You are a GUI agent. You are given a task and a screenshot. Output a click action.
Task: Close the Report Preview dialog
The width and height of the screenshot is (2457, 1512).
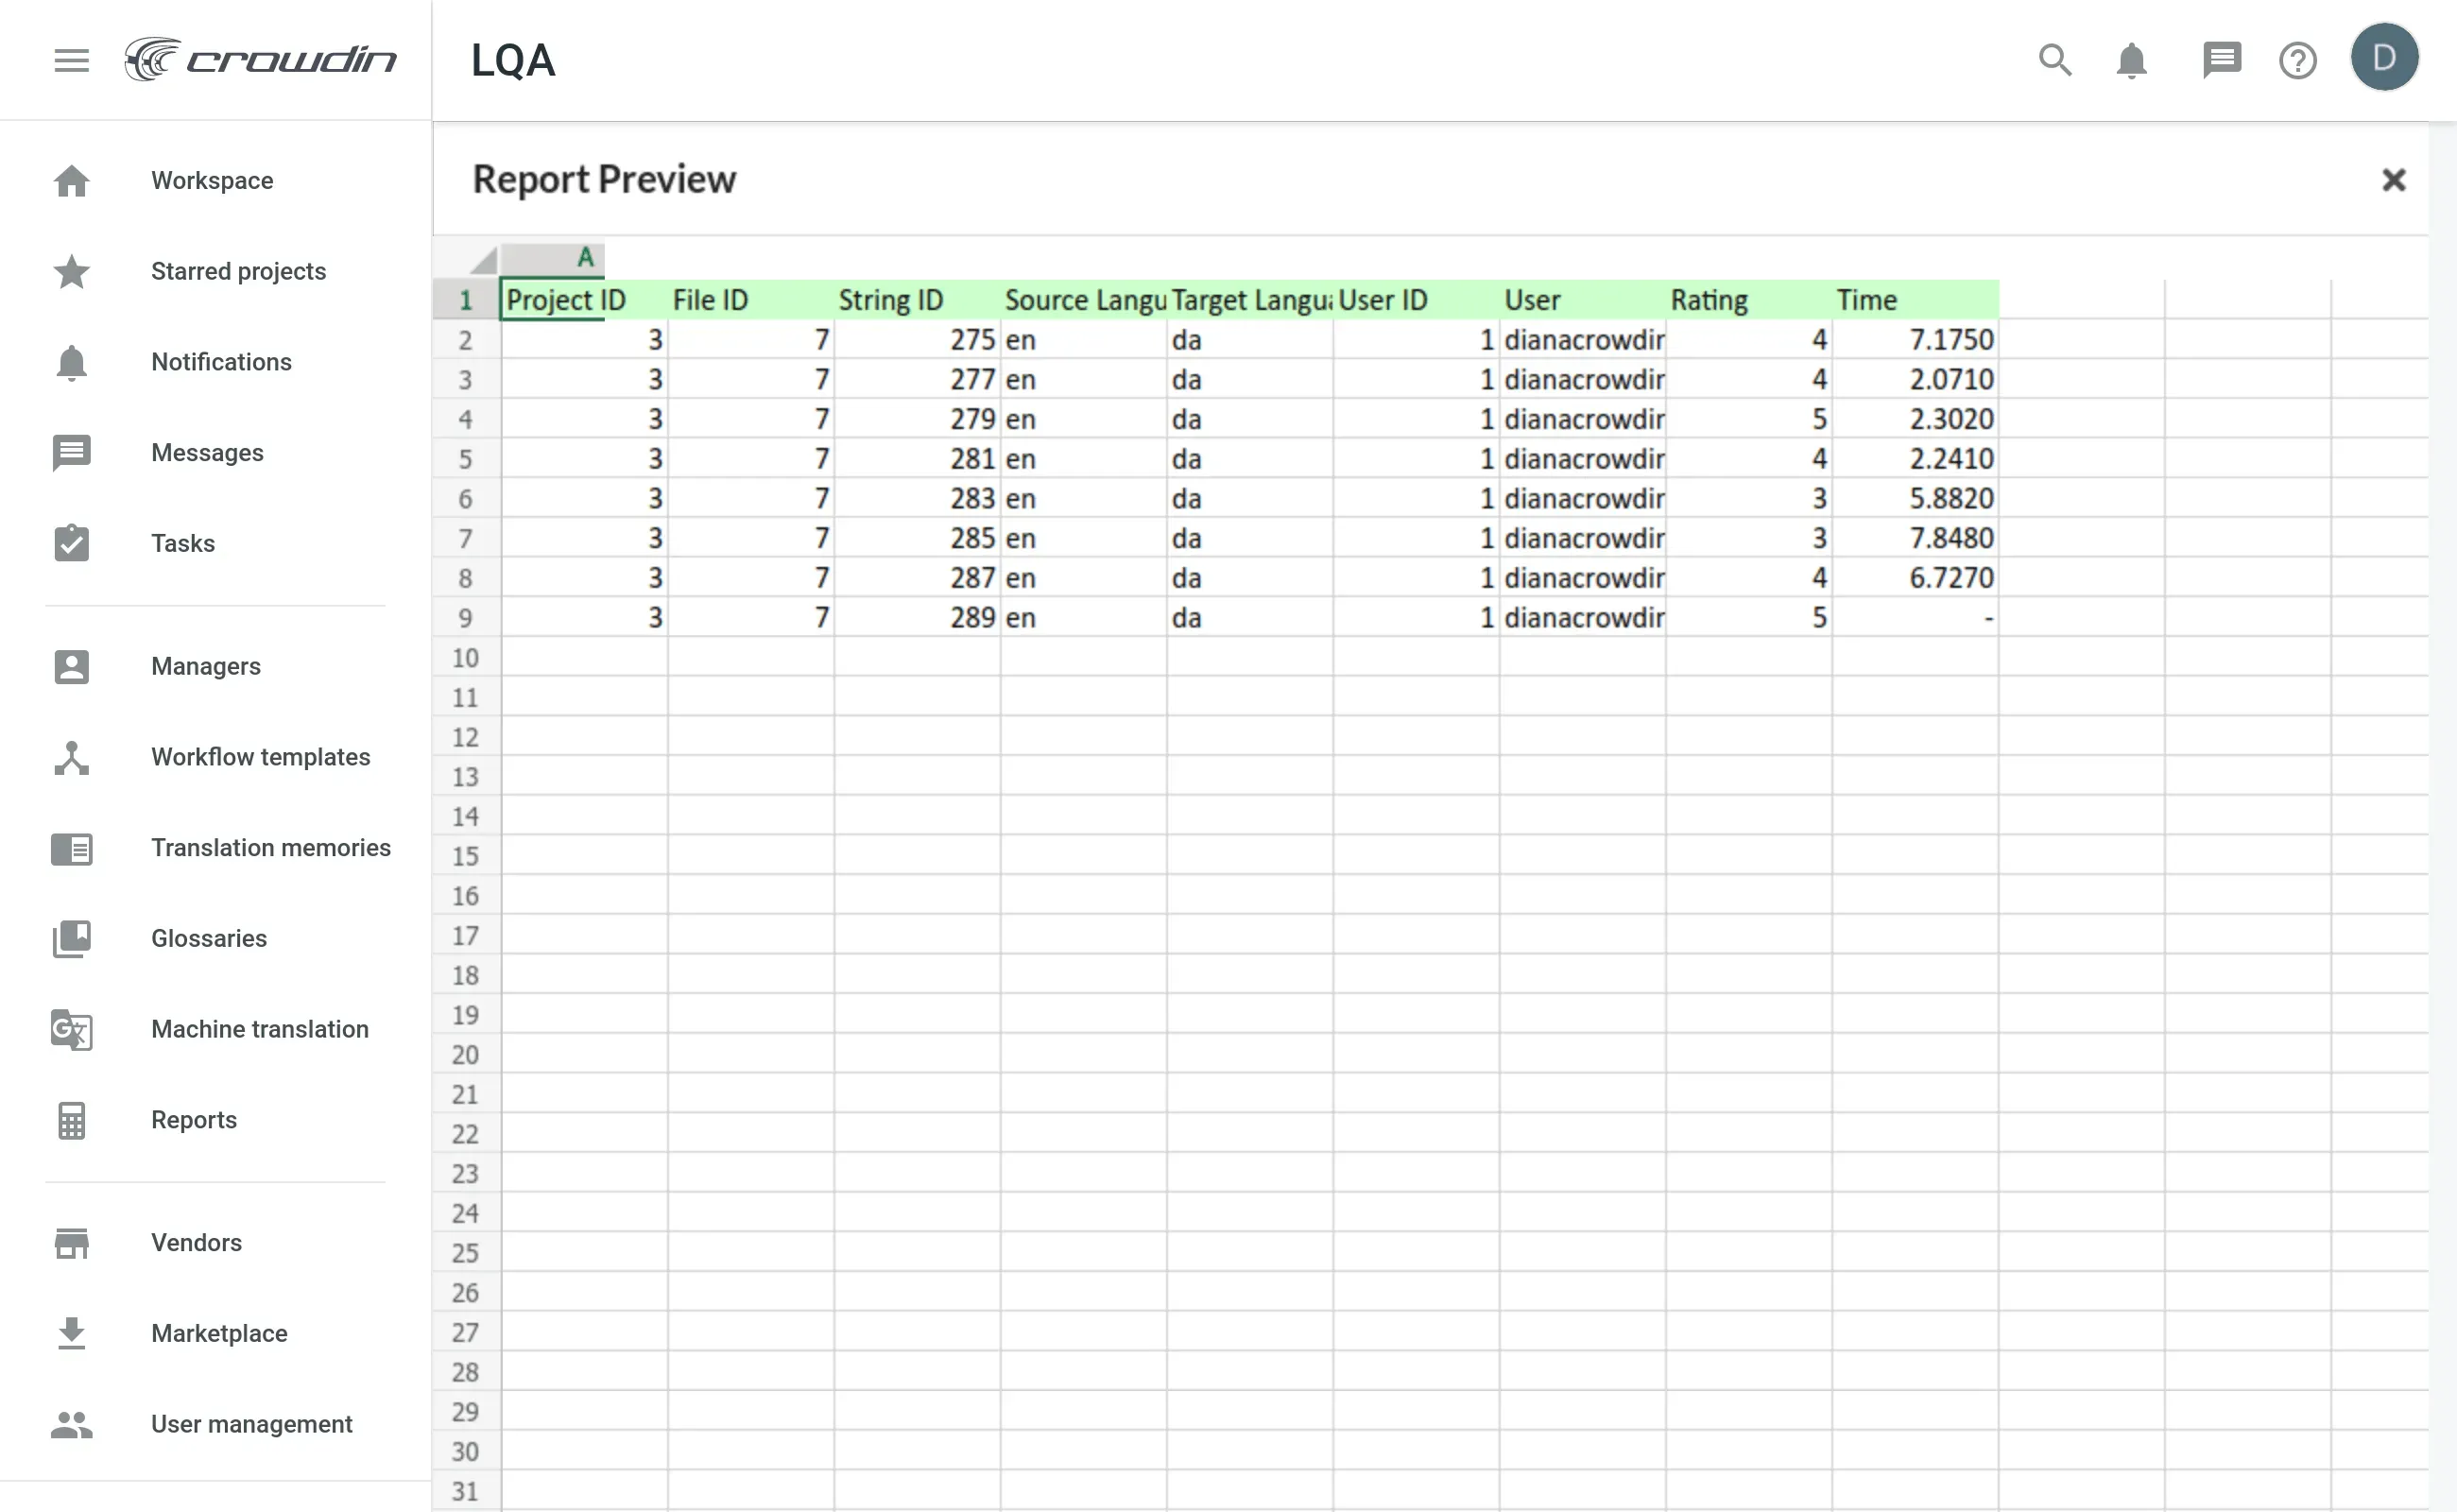[2394, 177]
